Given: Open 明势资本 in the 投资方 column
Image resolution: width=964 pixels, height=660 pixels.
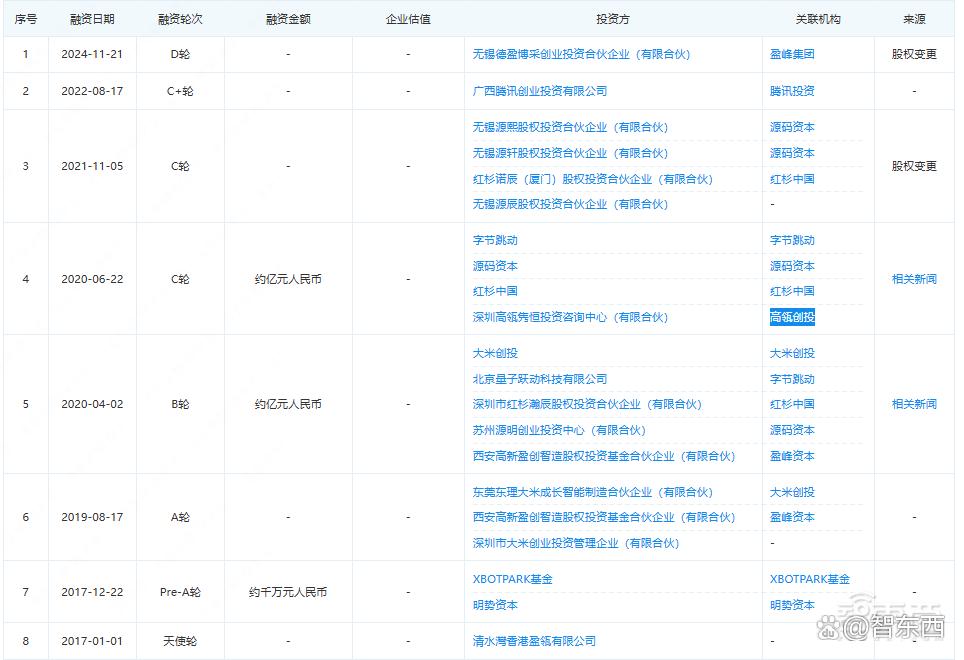Looking at the screenshot, I should (x=495, y=605).
